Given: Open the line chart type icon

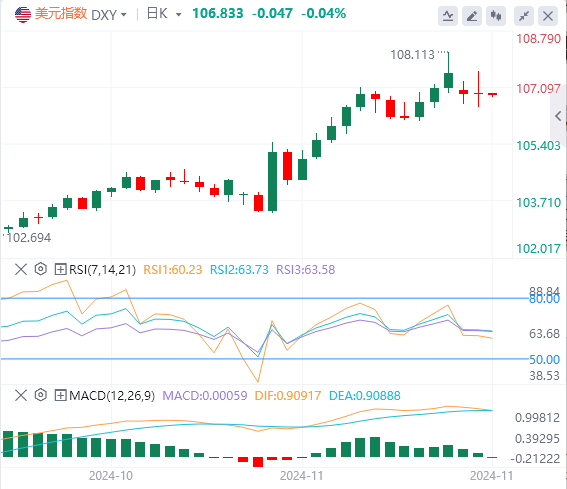Looking at the screenshot, I should point(448,16).
